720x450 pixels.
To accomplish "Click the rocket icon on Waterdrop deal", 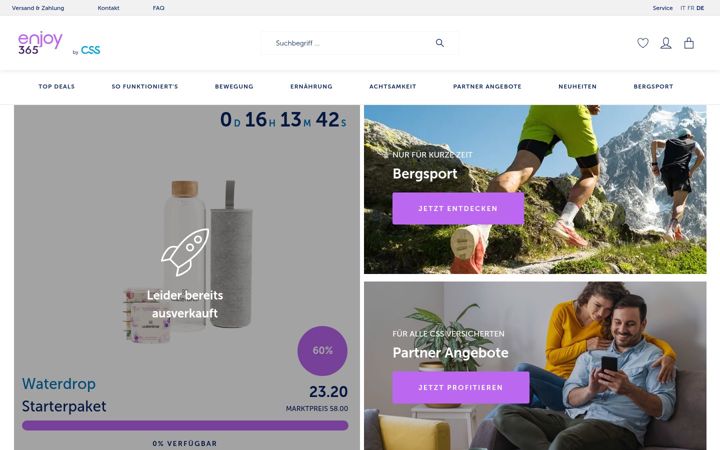I will coord(185,252).
